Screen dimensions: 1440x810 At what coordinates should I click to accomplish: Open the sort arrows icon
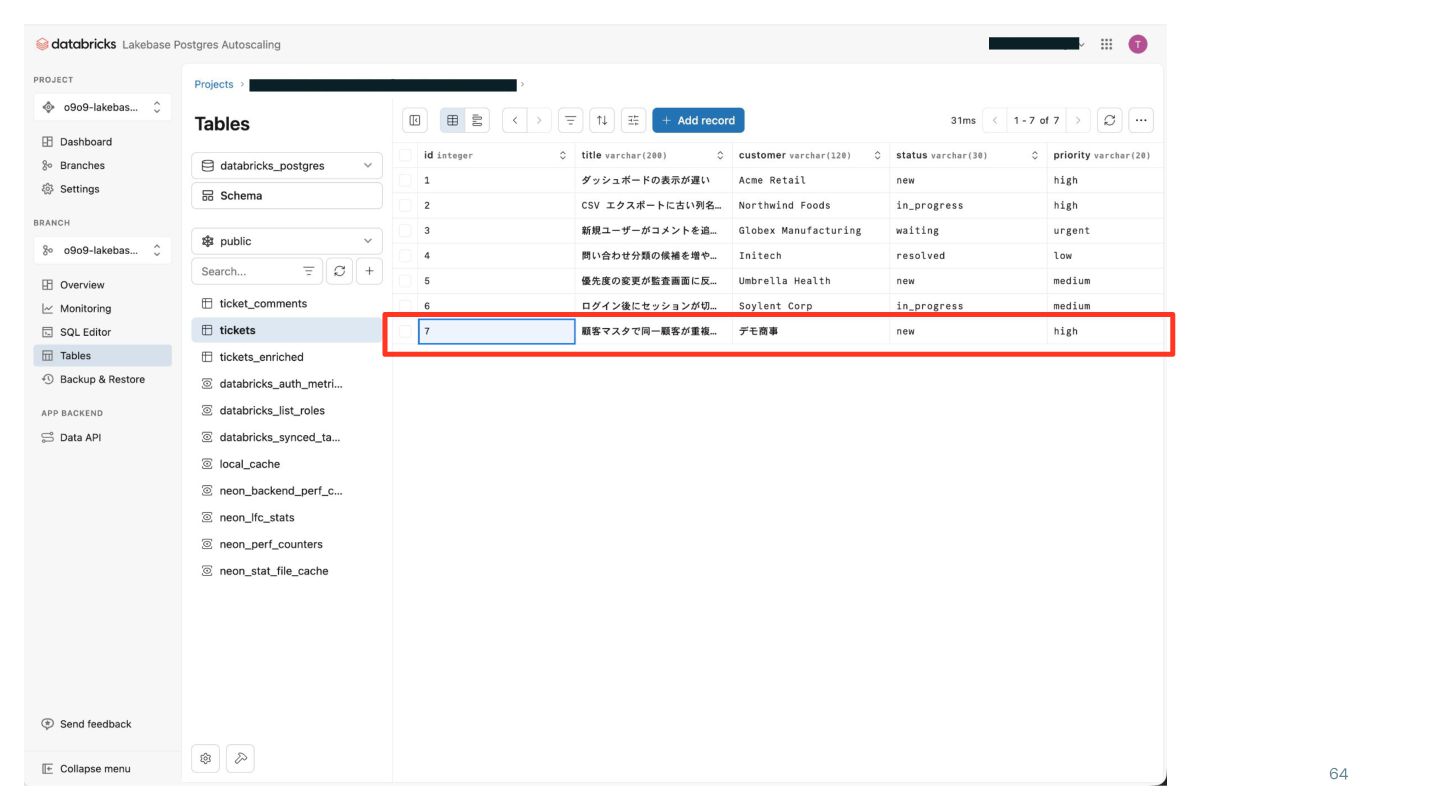coord(602,120)
